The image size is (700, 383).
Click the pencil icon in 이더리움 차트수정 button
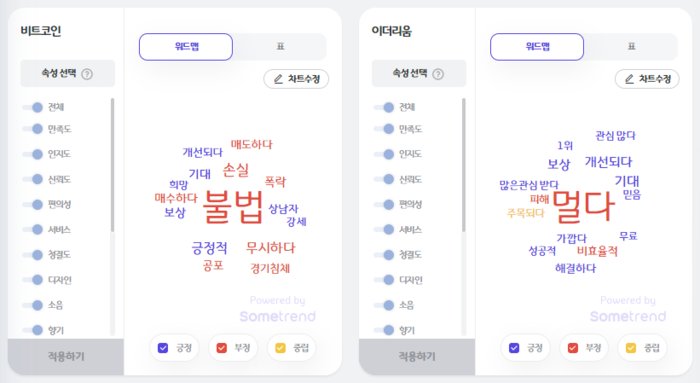click(629, 79)
